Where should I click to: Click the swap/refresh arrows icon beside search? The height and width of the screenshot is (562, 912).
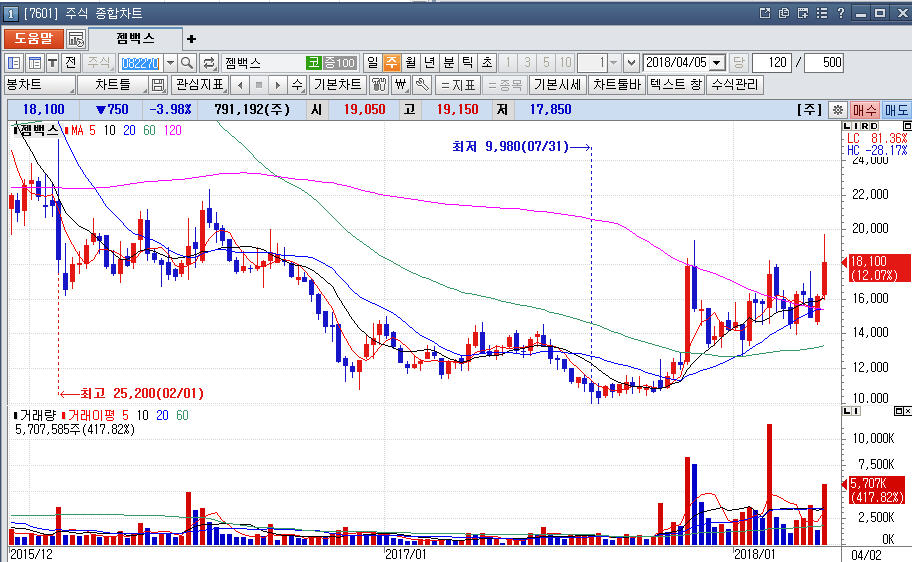tap(209, 62)
